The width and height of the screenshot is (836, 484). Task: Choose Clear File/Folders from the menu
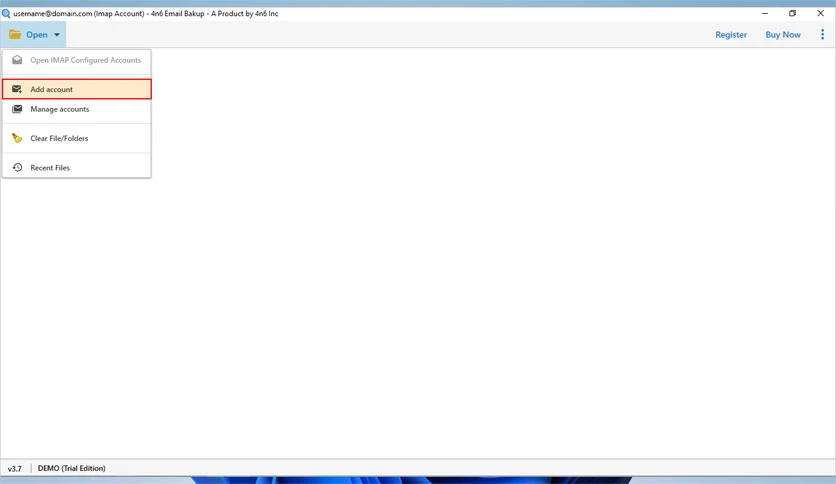click(77, 138)
